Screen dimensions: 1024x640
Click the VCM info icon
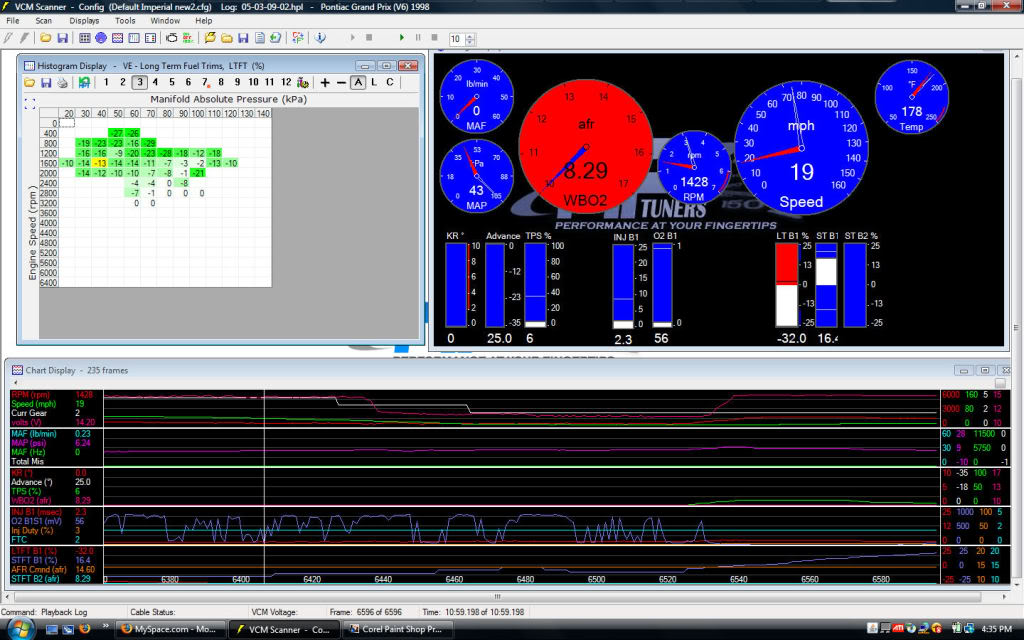tap(320, 38)
